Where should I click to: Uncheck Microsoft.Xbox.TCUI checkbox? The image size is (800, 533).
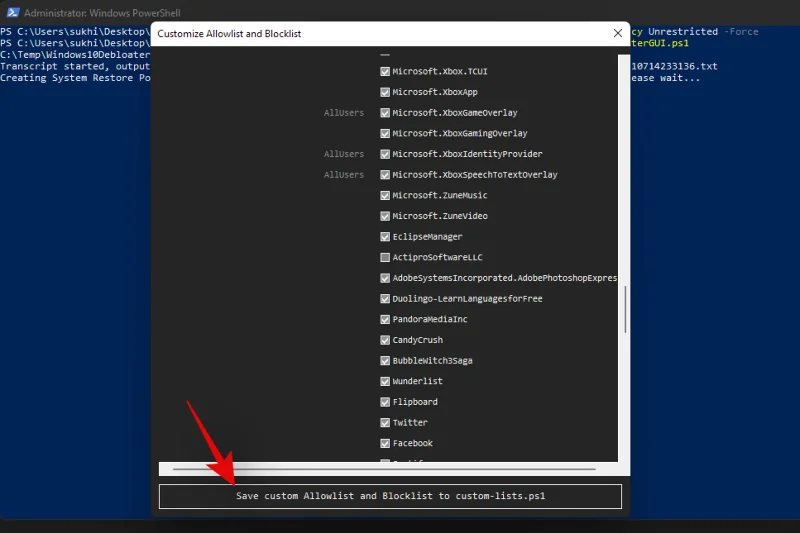(x=385, y=71)
